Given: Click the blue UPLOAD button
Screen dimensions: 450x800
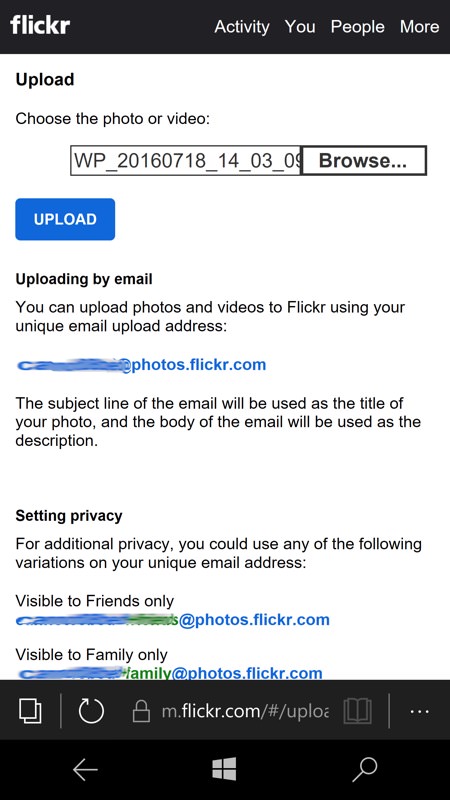Looking at the screenshot, I should [x=65, y=219].
